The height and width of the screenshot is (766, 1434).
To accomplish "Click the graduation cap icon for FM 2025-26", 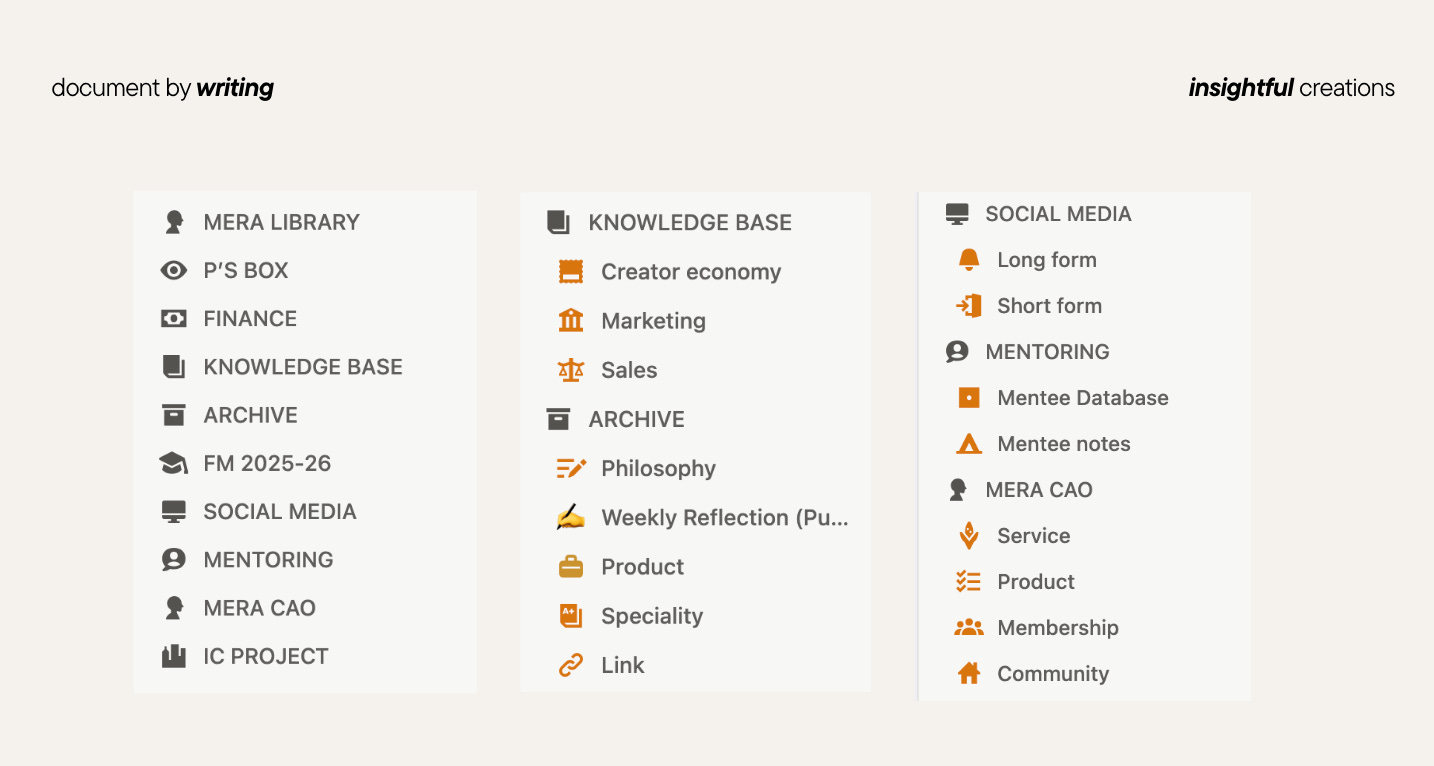I will coord(174,463).
